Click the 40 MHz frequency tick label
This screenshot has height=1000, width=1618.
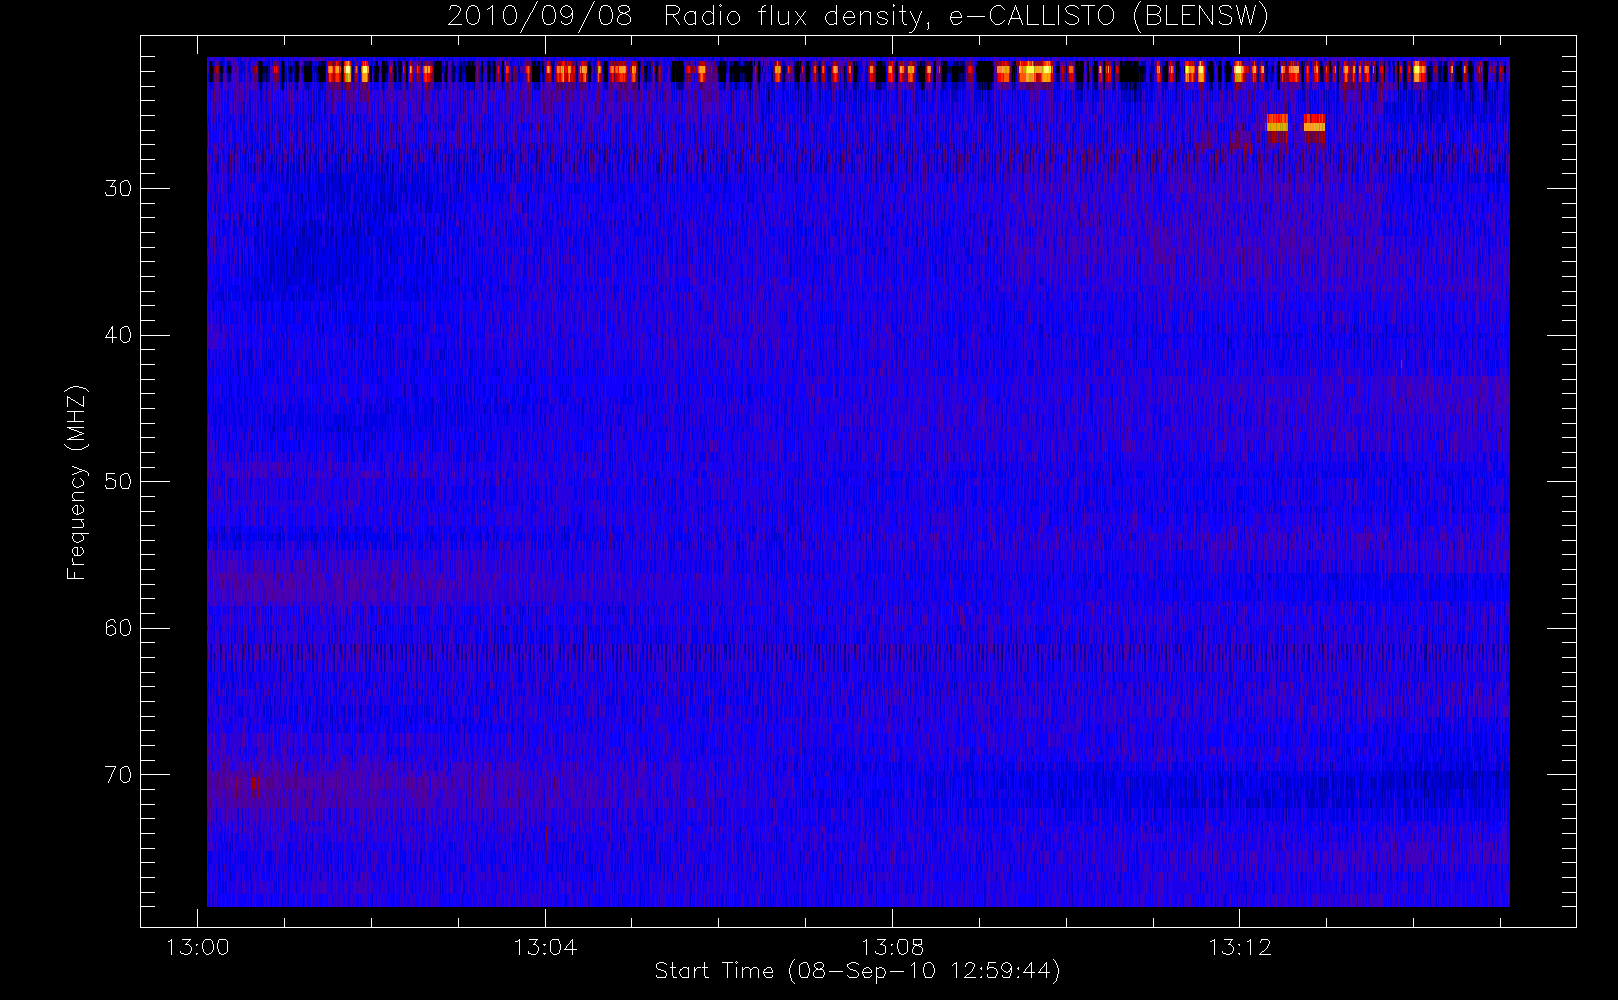[118, 335]
